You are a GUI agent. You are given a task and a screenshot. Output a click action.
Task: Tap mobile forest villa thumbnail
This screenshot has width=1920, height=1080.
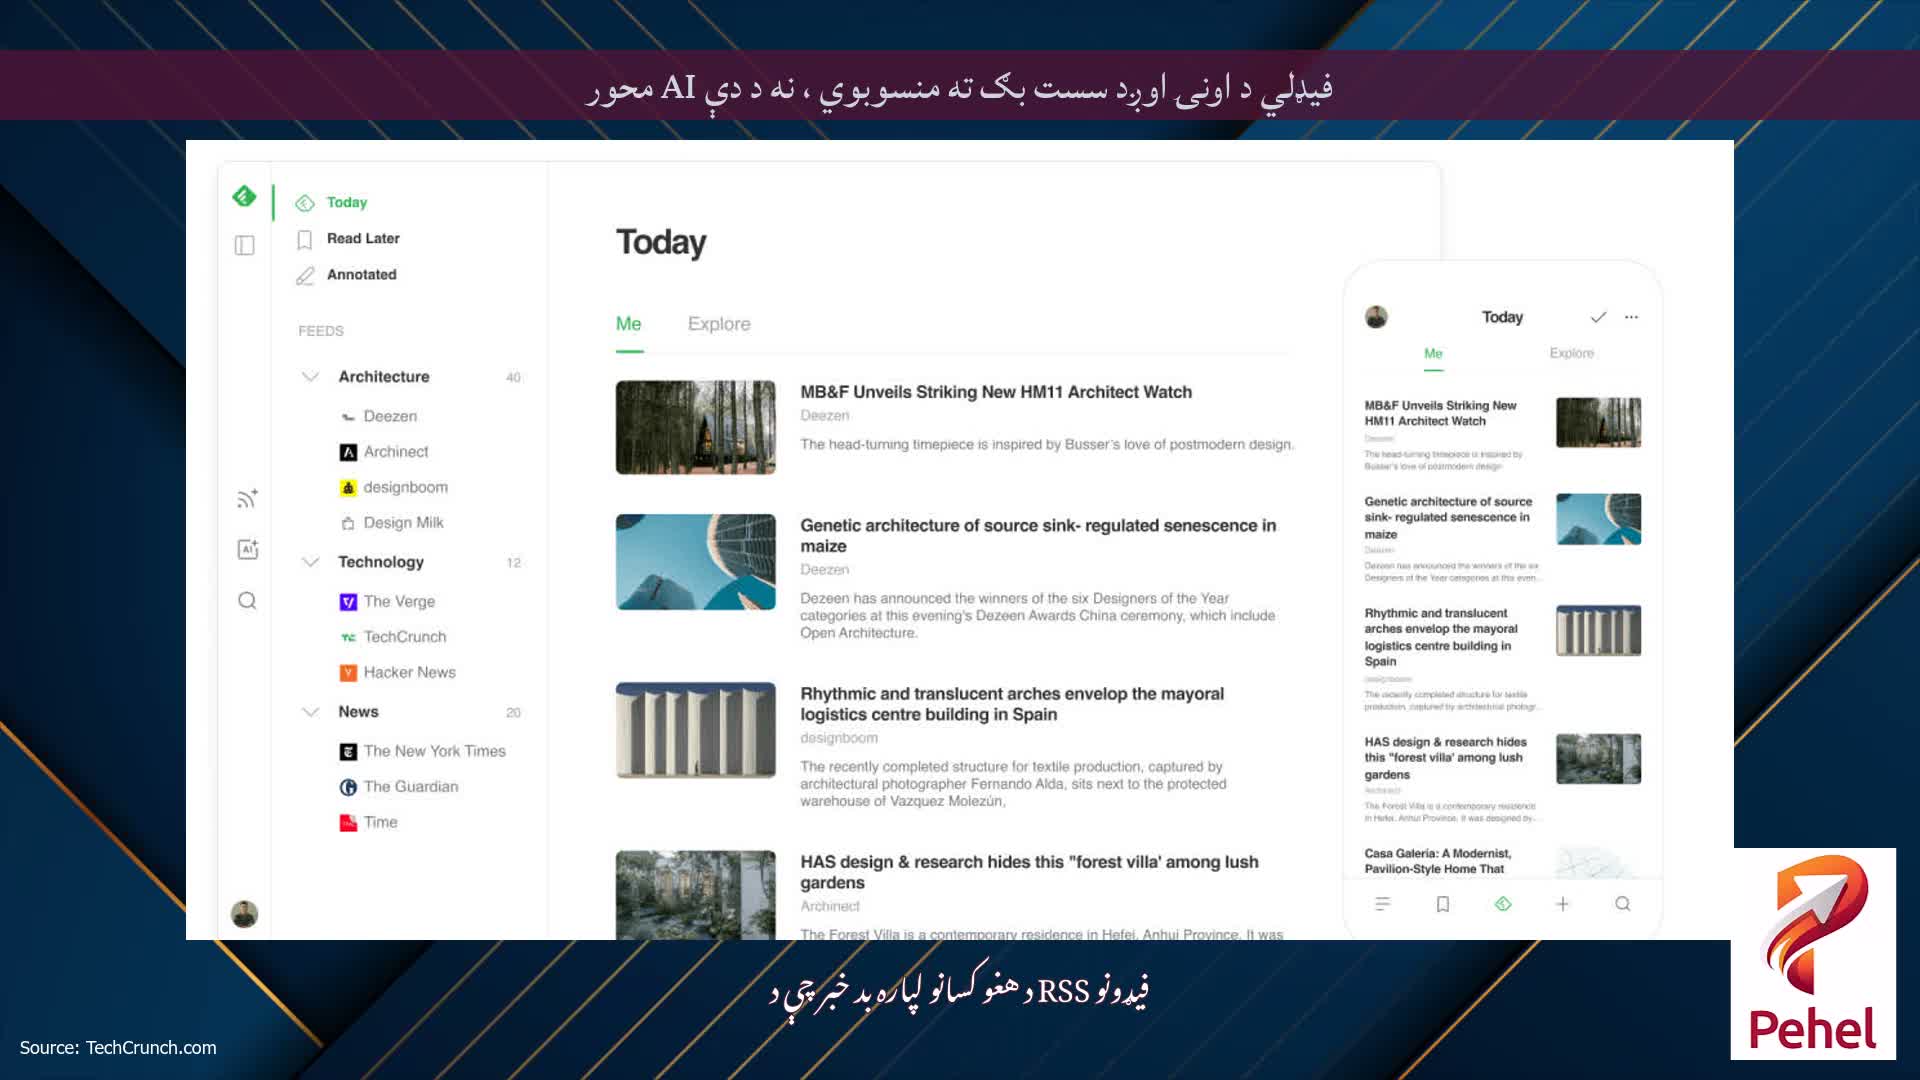[1598, 759]
